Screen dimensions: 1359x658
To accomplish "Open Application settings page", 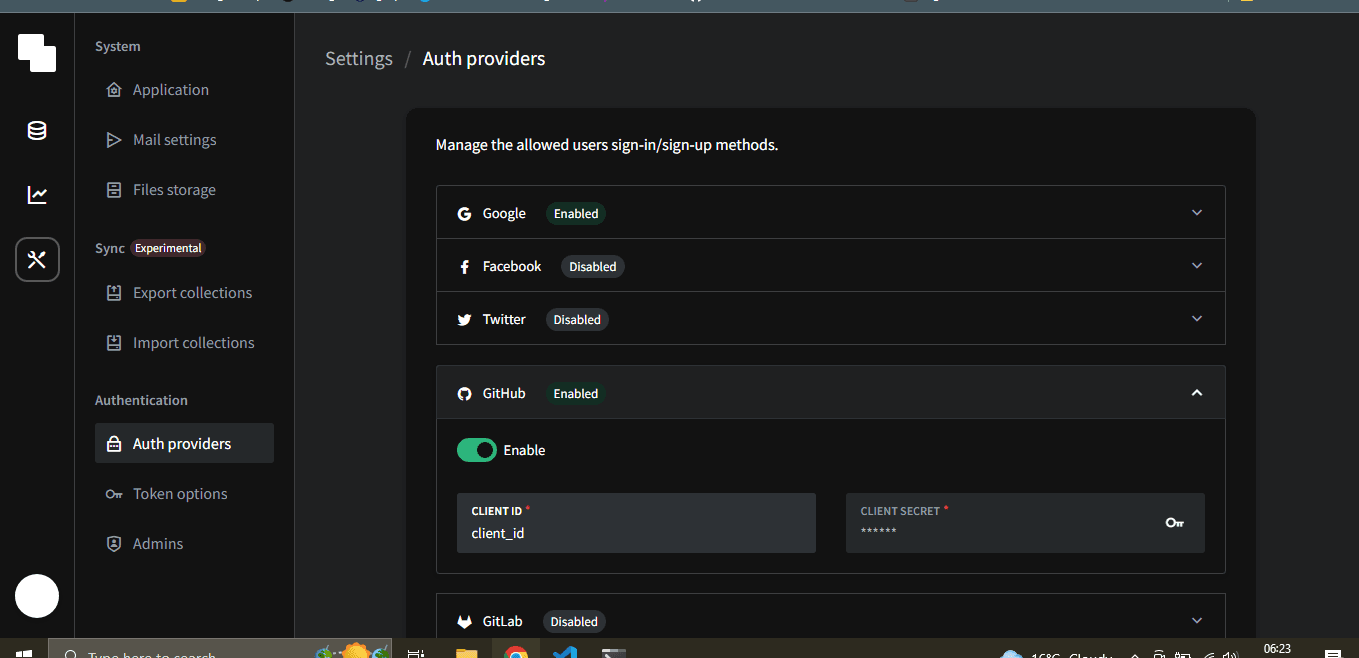I will pyautogui.click(x=184, y=90).
